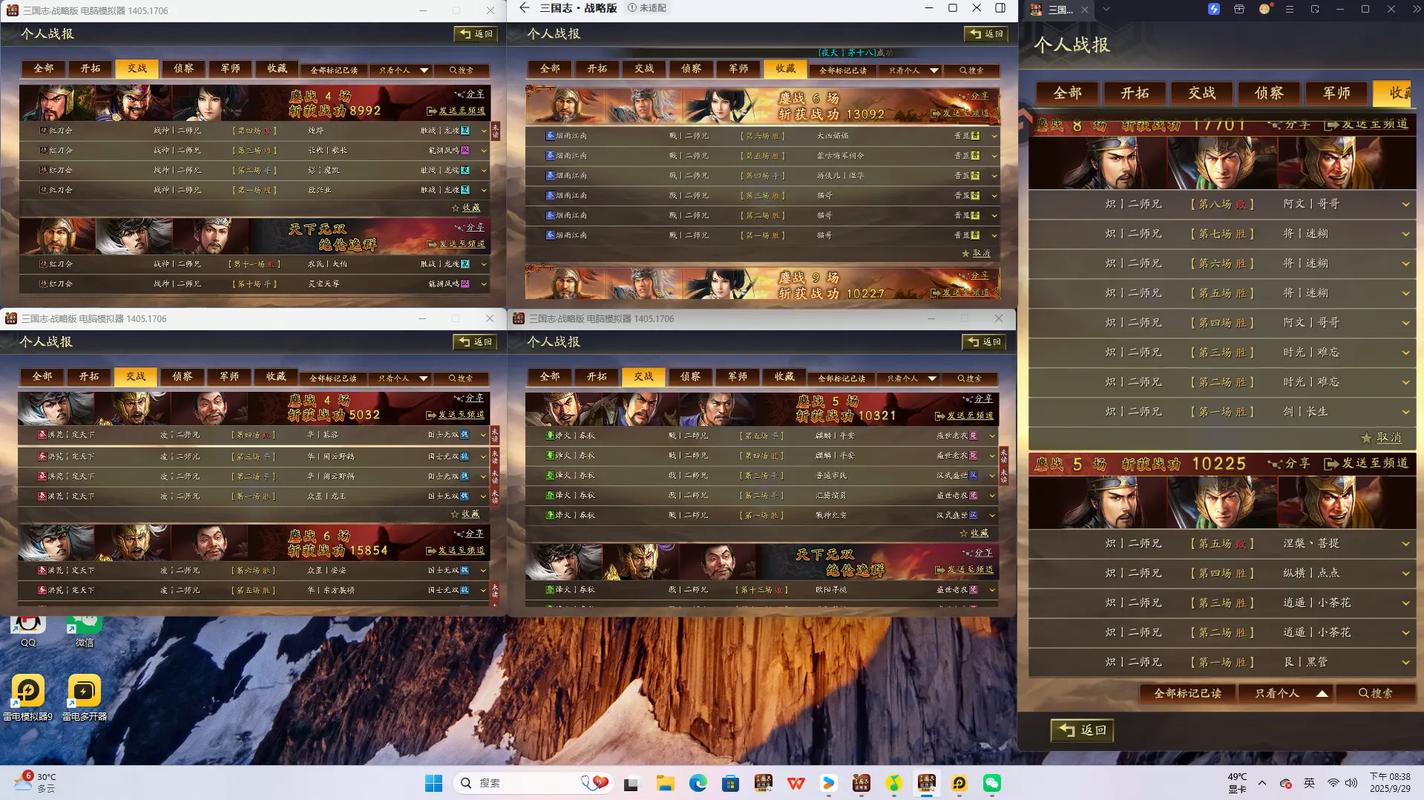Click the volume icon in system tray

point(1352,783)
